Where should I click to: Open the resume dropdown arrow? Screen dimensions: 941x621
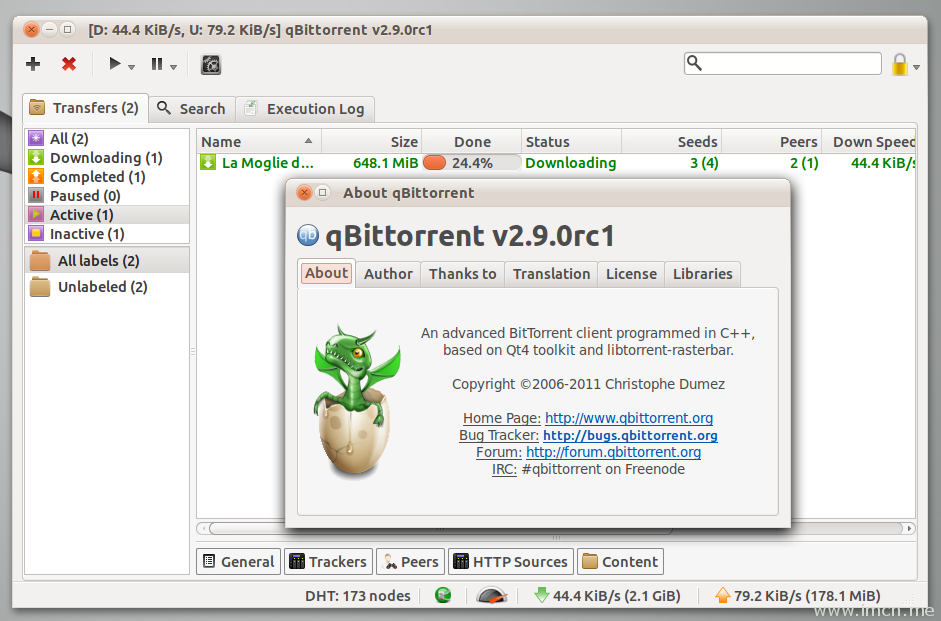pyautogui.click(x=131, y=67)
